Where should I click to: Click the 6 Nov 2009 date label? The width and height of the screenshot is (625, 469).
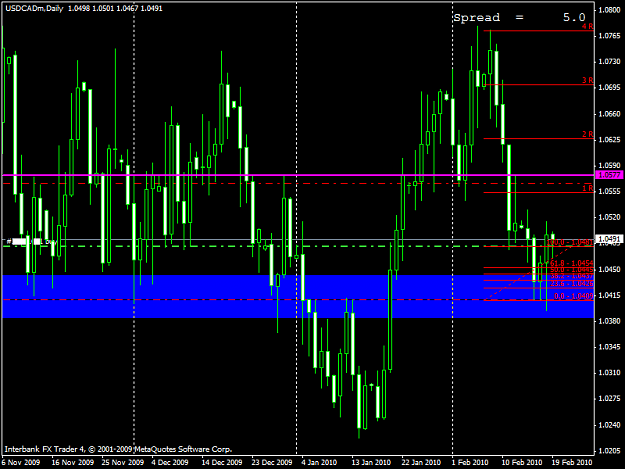(x=21, y=462)
